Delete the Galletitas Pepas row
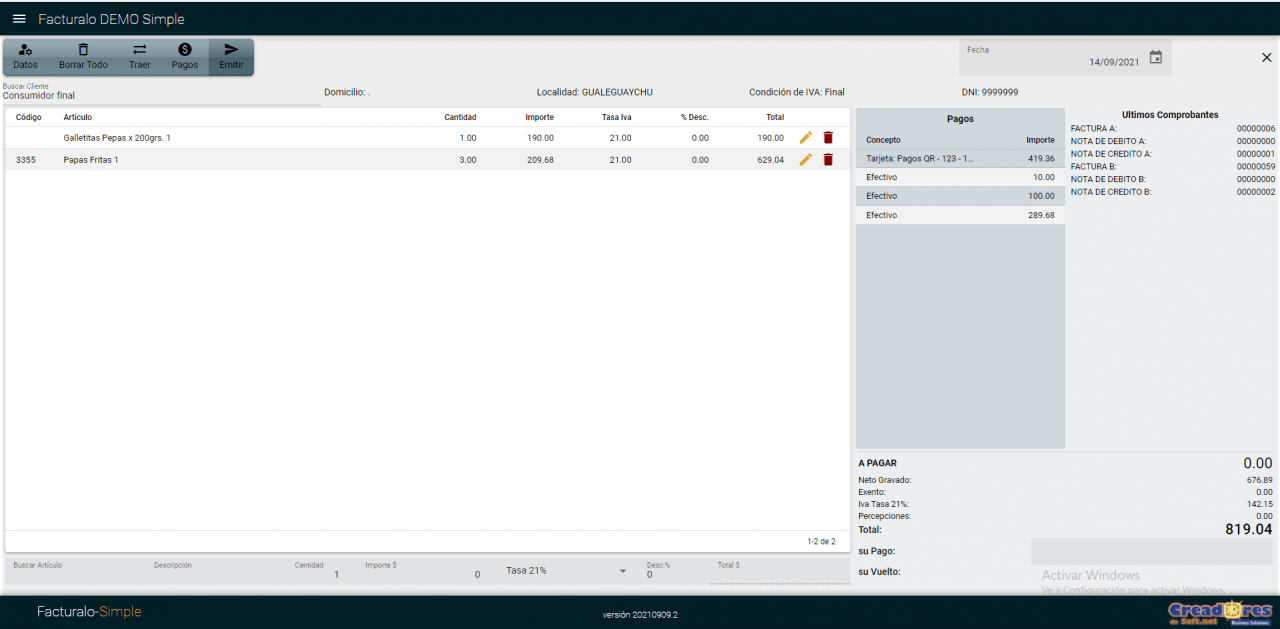 tap(828, 138)
